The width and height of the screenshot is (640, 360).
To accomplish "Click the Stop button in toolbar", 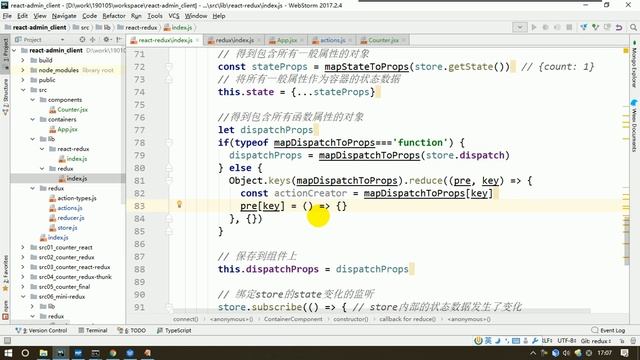I will [x=569, y=27].
